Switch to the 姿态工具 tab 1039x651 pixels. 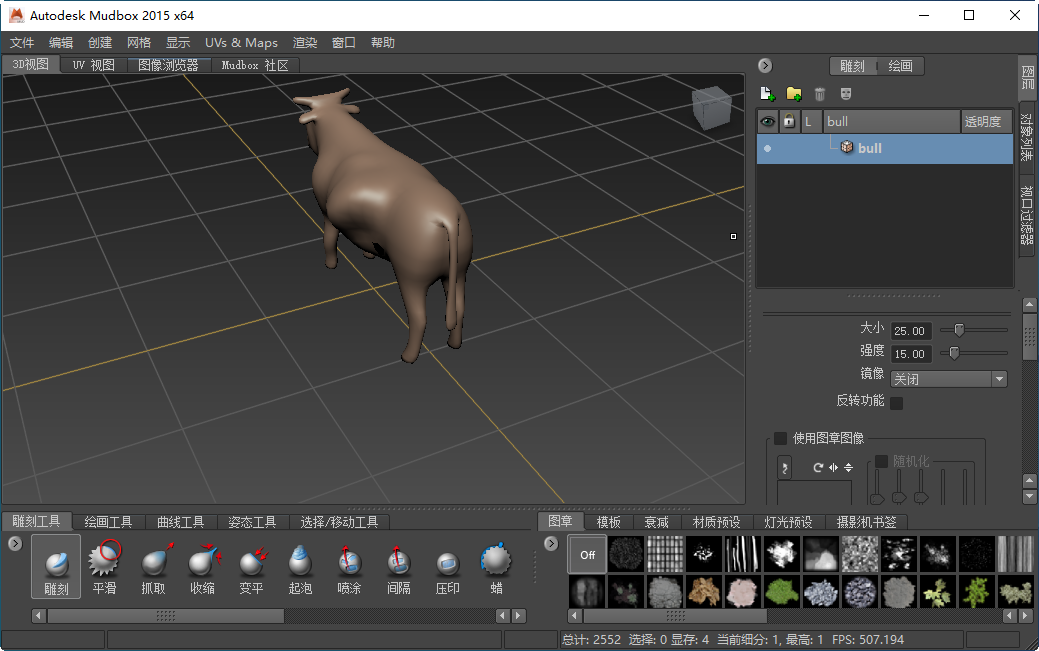(252, 522)
